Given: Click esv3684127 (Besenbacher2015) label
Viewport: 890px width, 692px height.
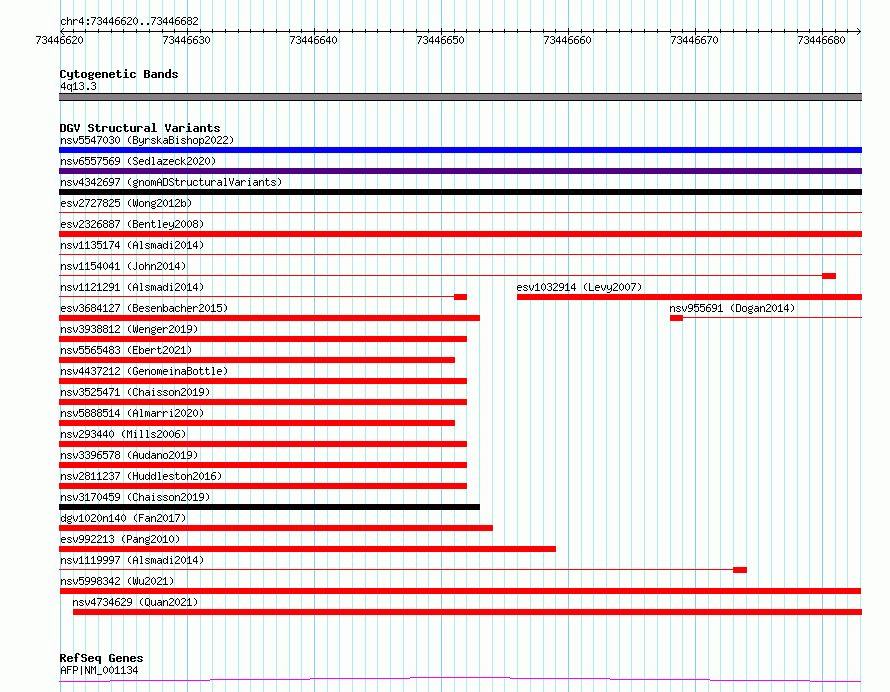Looking at the screenshot, I should point(144,308).
